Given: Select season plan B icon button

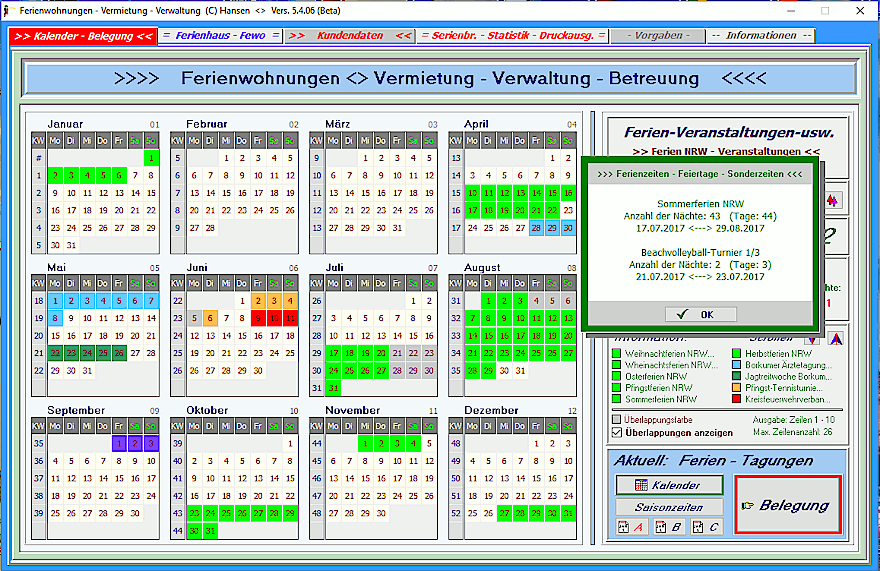Looking at the screenshot, I should [x=669, y=527].
